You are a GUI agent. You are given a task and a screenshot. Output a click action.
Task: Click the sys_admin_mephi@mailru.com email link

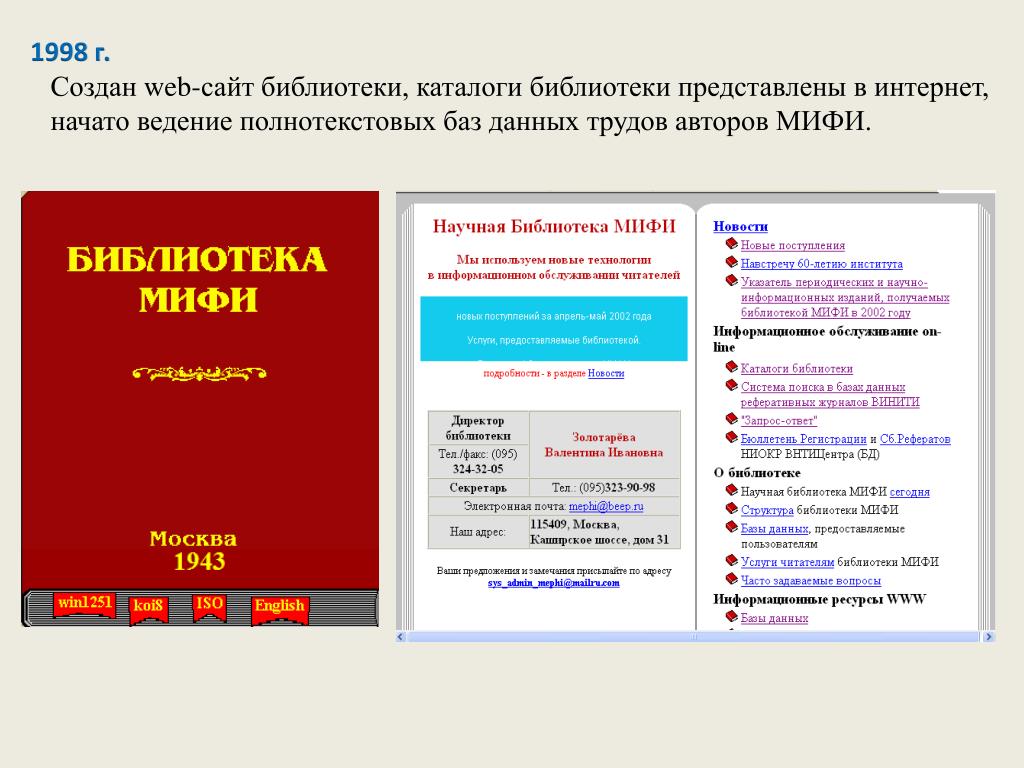coord(553,583)
